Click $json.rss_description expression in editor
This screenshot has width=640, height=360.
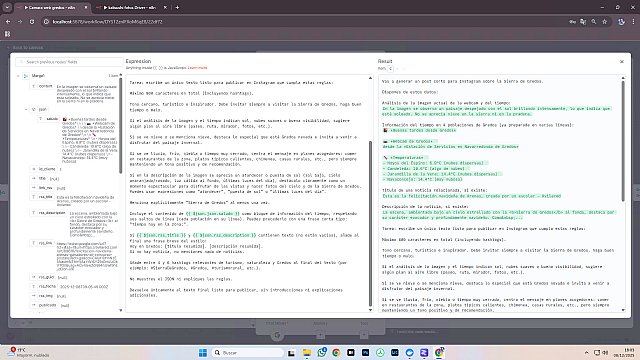click(x=224, y=235)
